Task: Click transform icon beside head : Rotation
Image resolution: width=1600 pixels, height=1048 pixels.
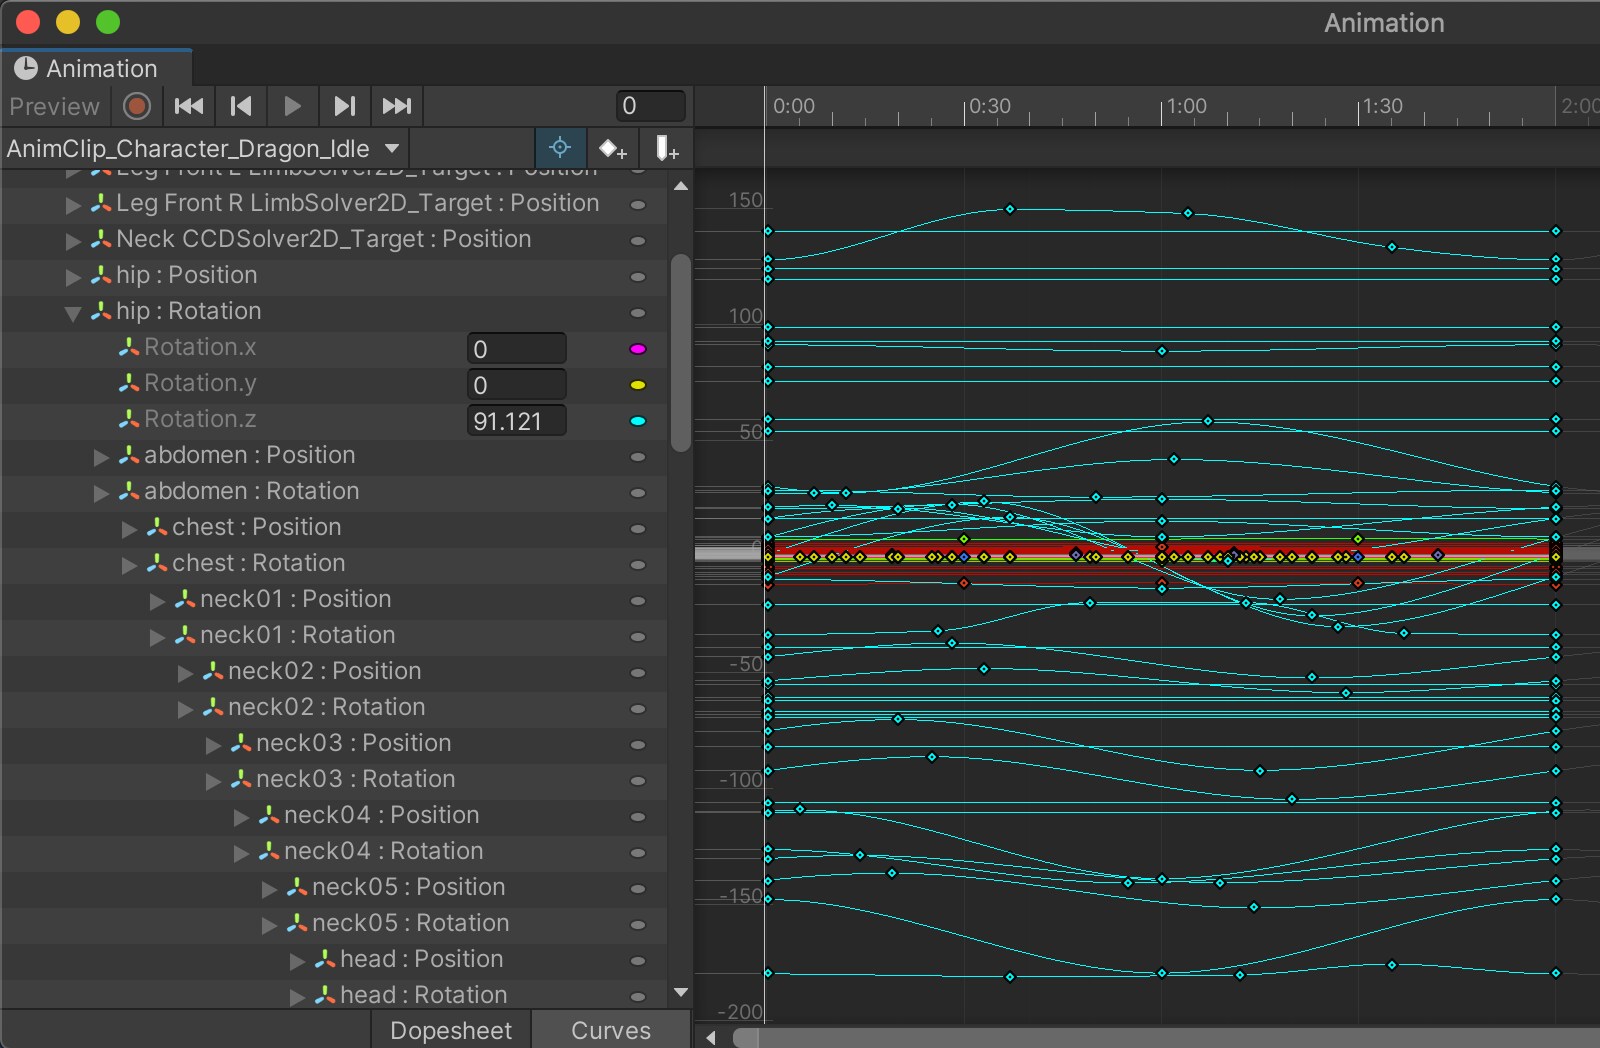Action: pyautogui.click(x=325, y=995)
